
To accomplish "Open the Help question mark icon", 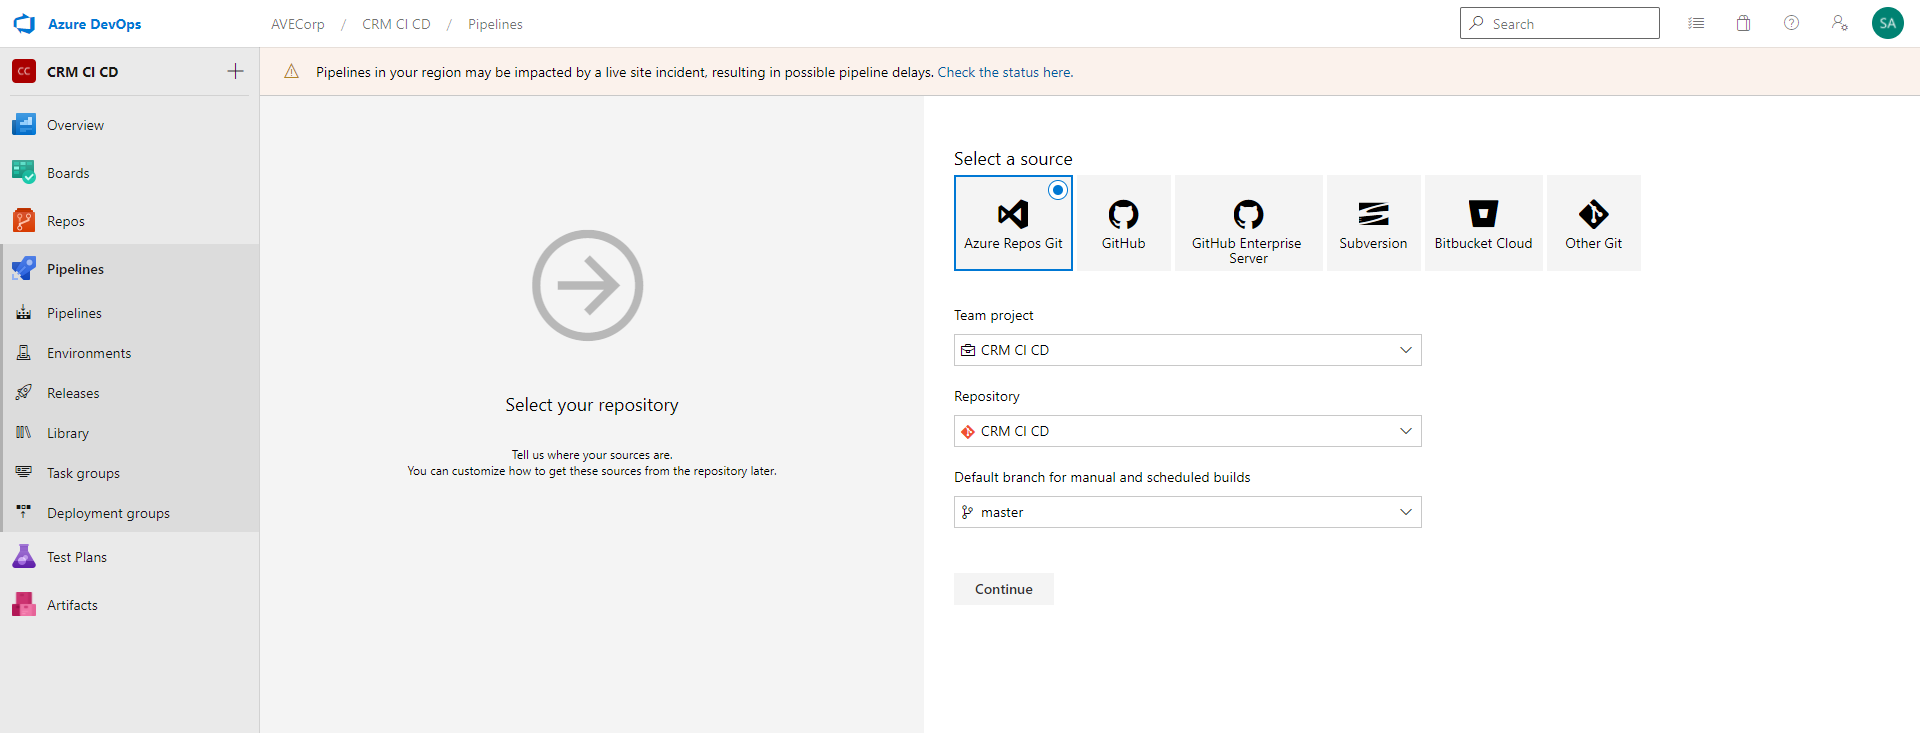I will click(x=1791, y=23).
